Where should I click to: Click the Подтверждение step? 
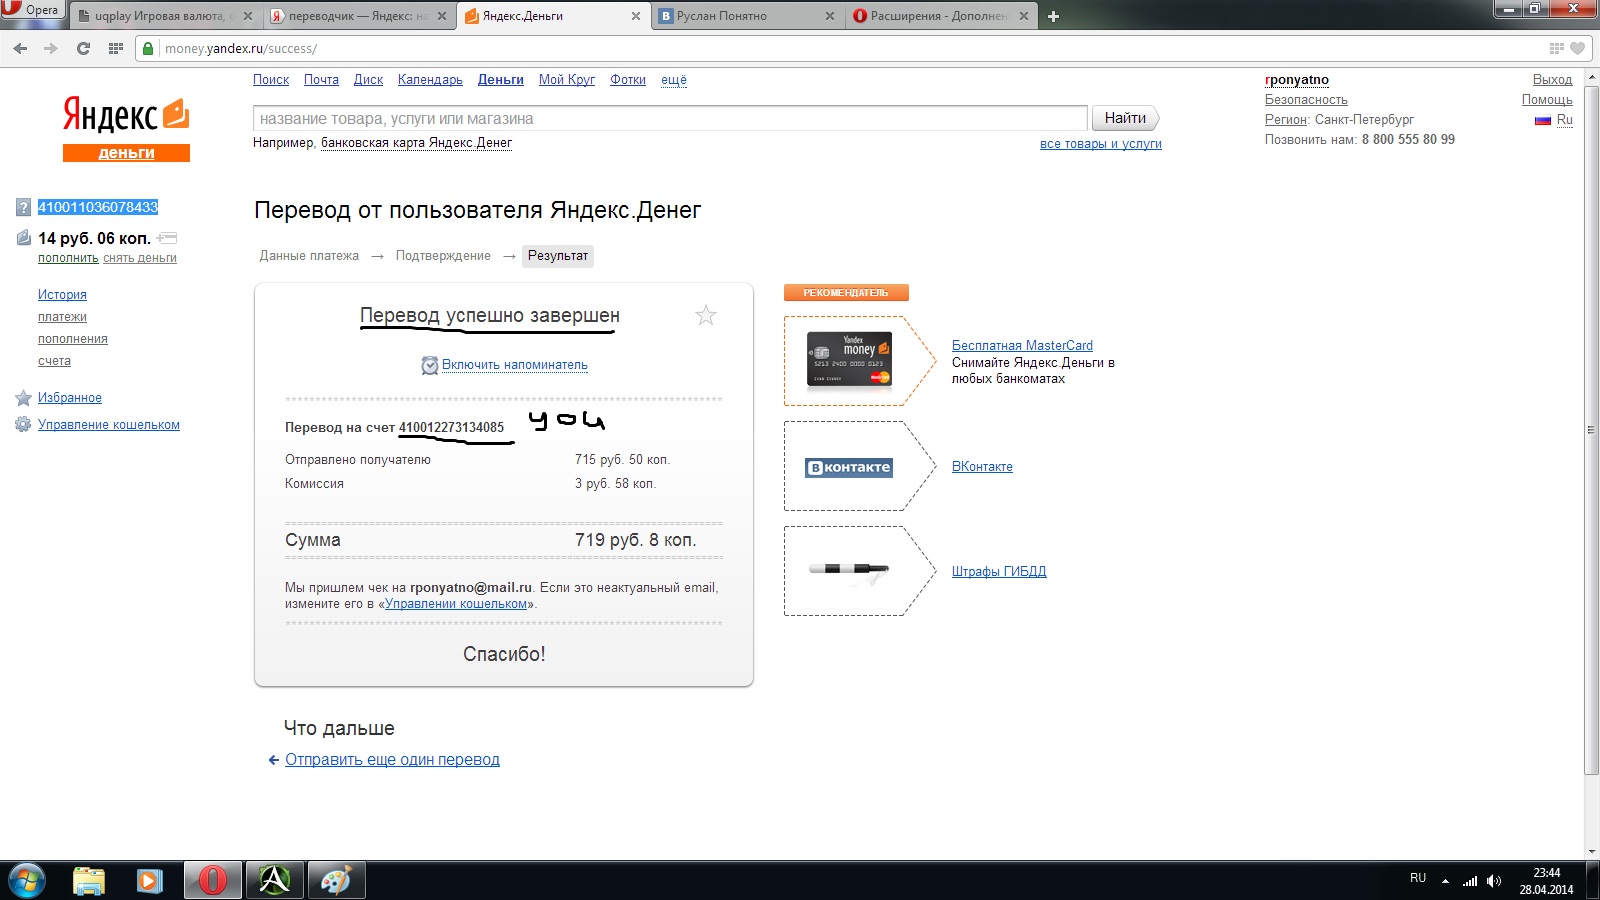pos(443,256)
